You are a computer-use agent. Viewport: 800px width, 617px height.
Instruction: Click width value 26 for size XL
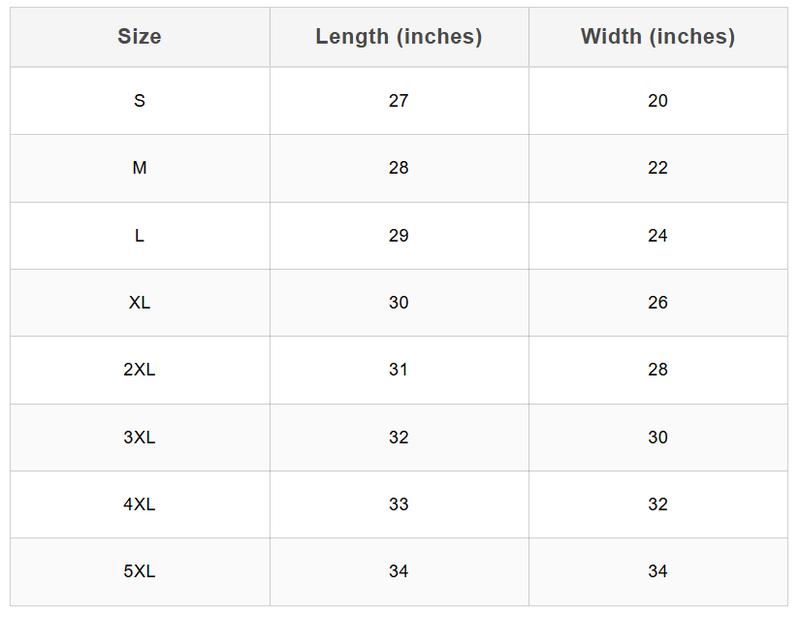point(657,303)
